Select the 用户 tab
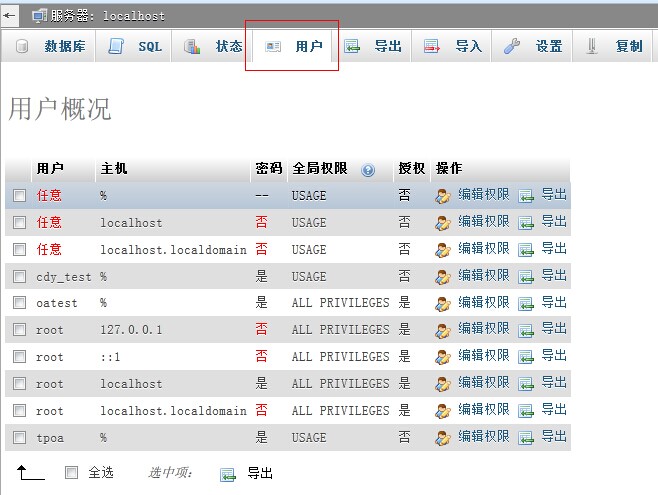 point(293,46)
